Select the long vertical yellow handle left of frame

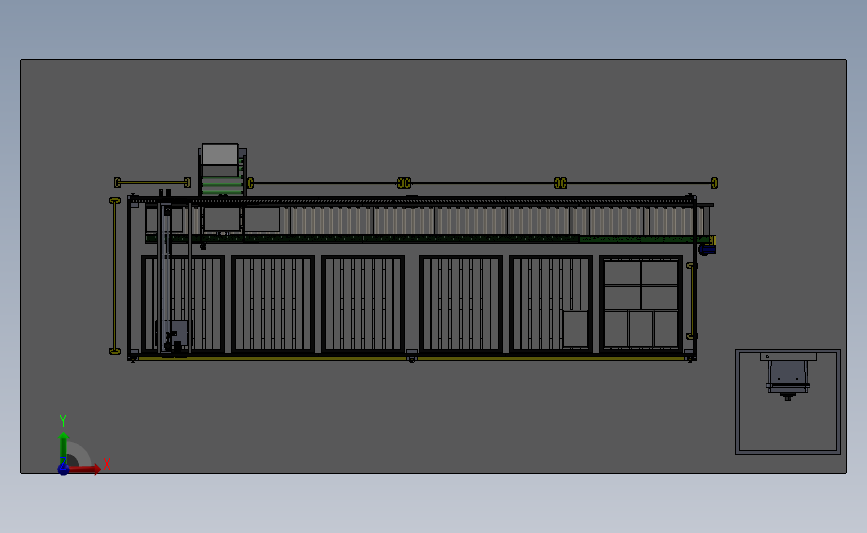pos(115,275)
